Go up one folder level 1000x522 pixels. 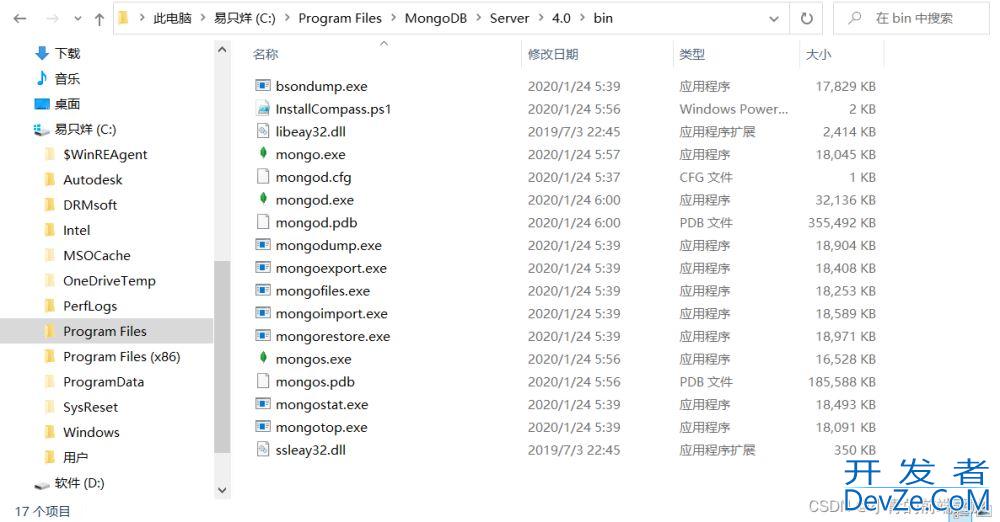tap(99, 19)
